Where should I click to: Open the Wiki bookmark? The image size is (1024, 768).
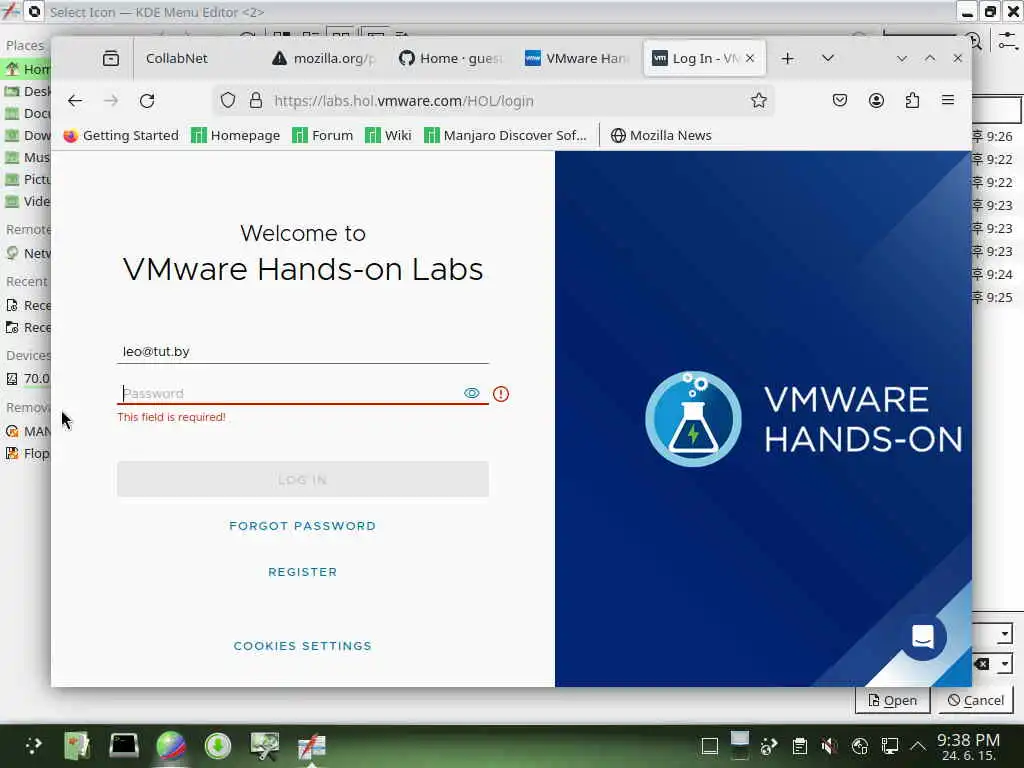pos(389,135)
